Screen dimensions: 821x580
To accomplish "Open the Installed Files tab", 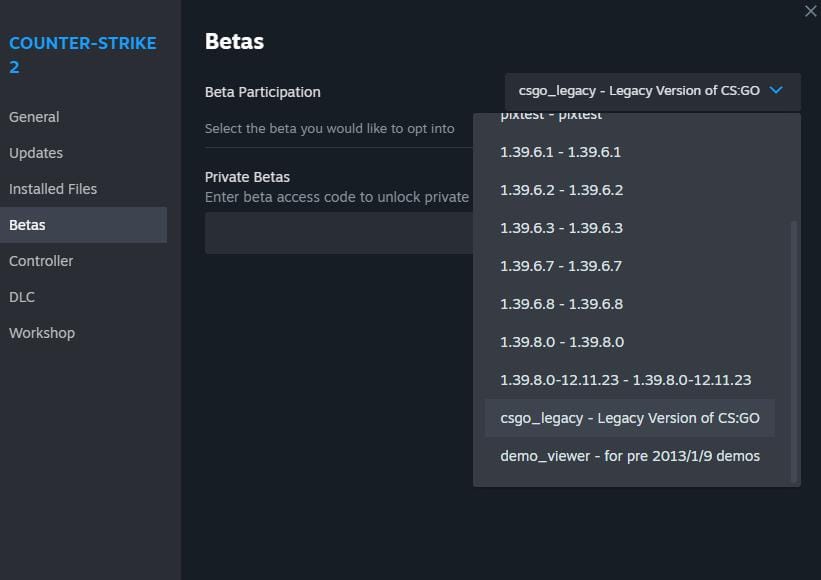I will click(53, 189).
